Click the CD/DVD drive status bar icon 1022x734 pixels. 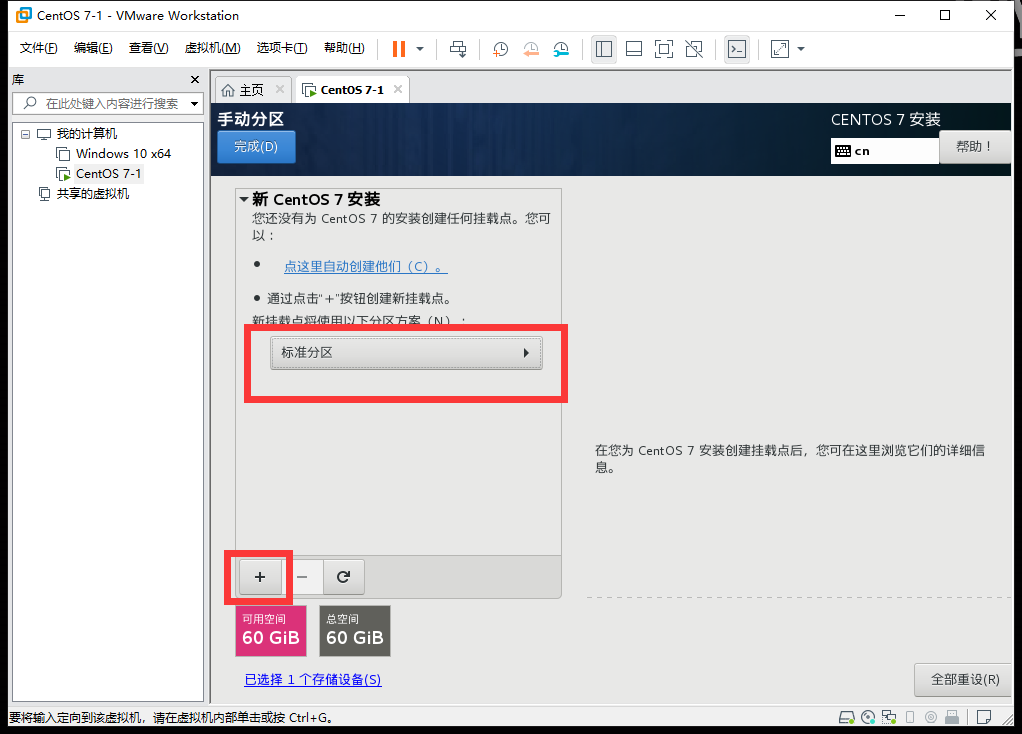point(868,718)
